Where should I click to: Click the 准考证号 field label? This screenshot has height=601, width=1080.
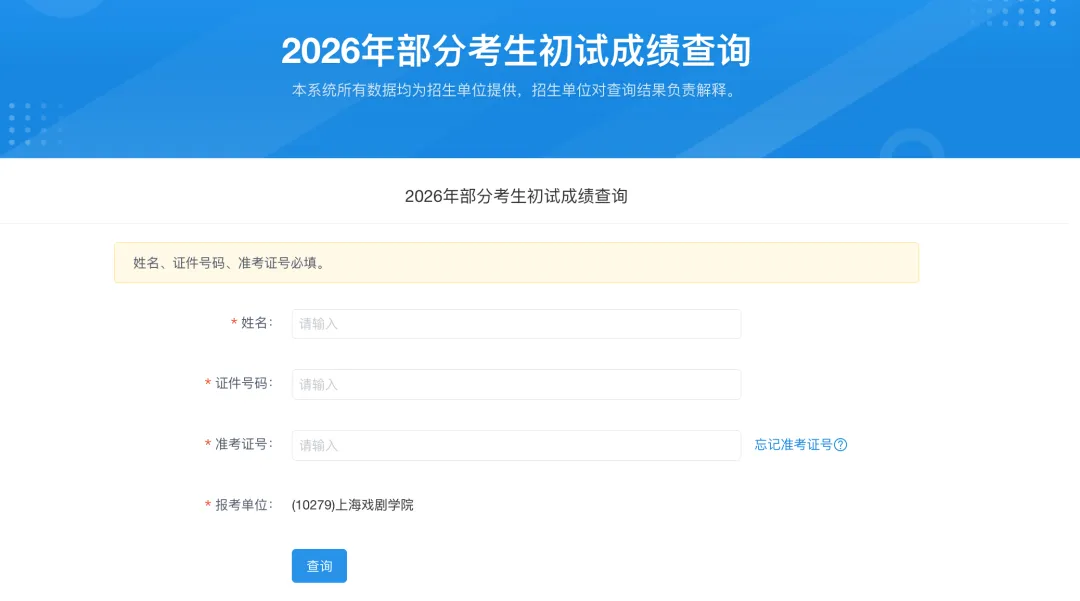point(243,444)
